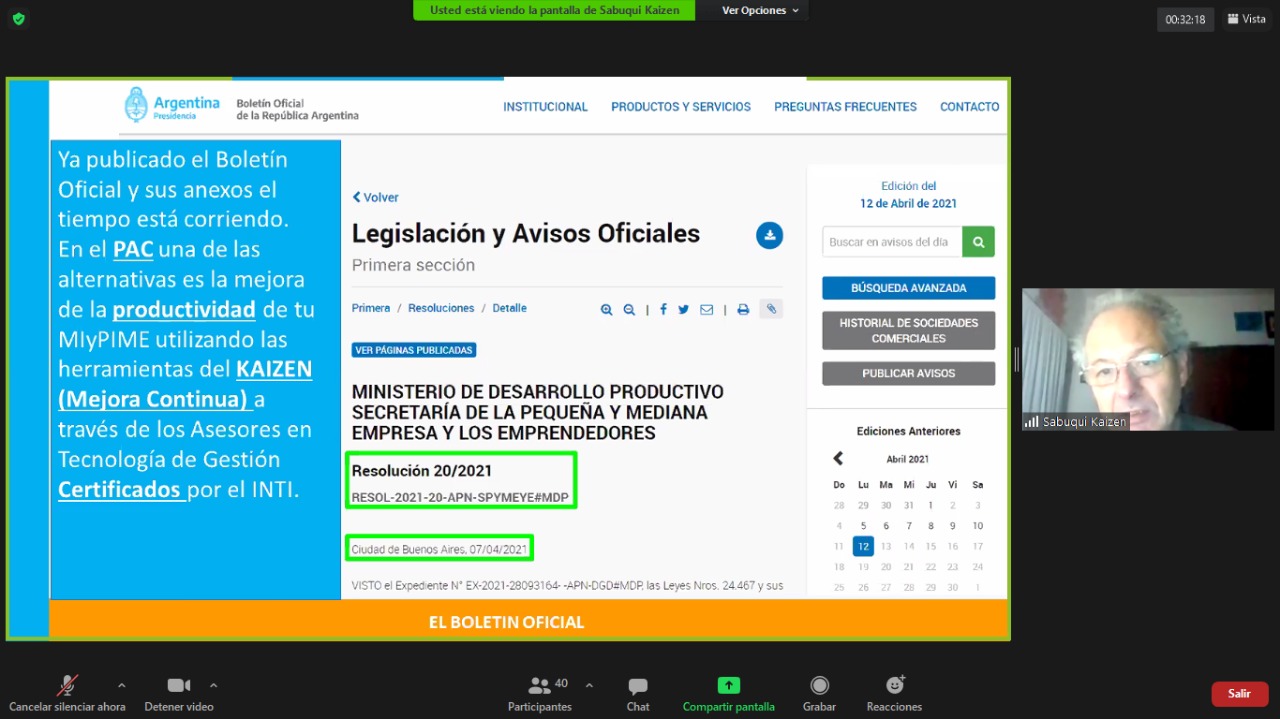Unmute microphone with Cancelar silenciar ahora
This screenshot has width=1280, height=719.
67,694
